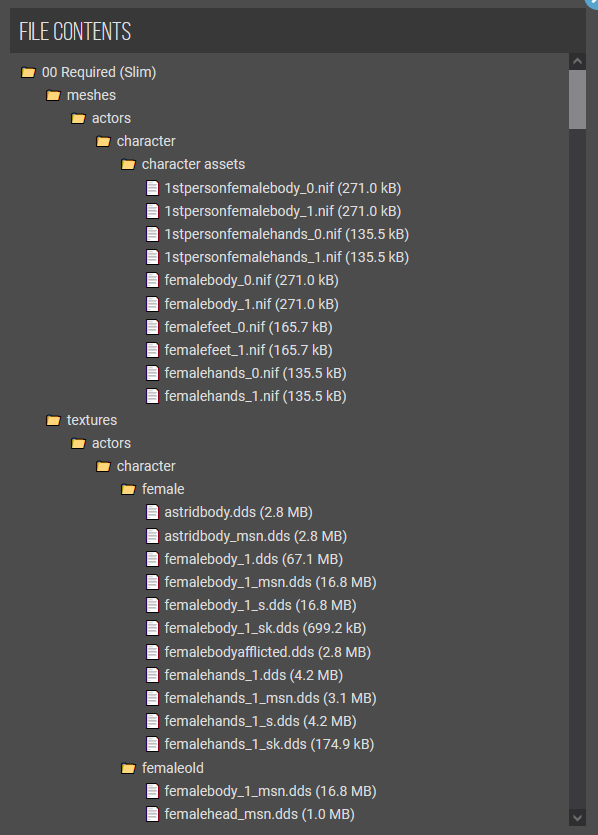
Task: Click the textures folder icon
Action: [53, 420]
